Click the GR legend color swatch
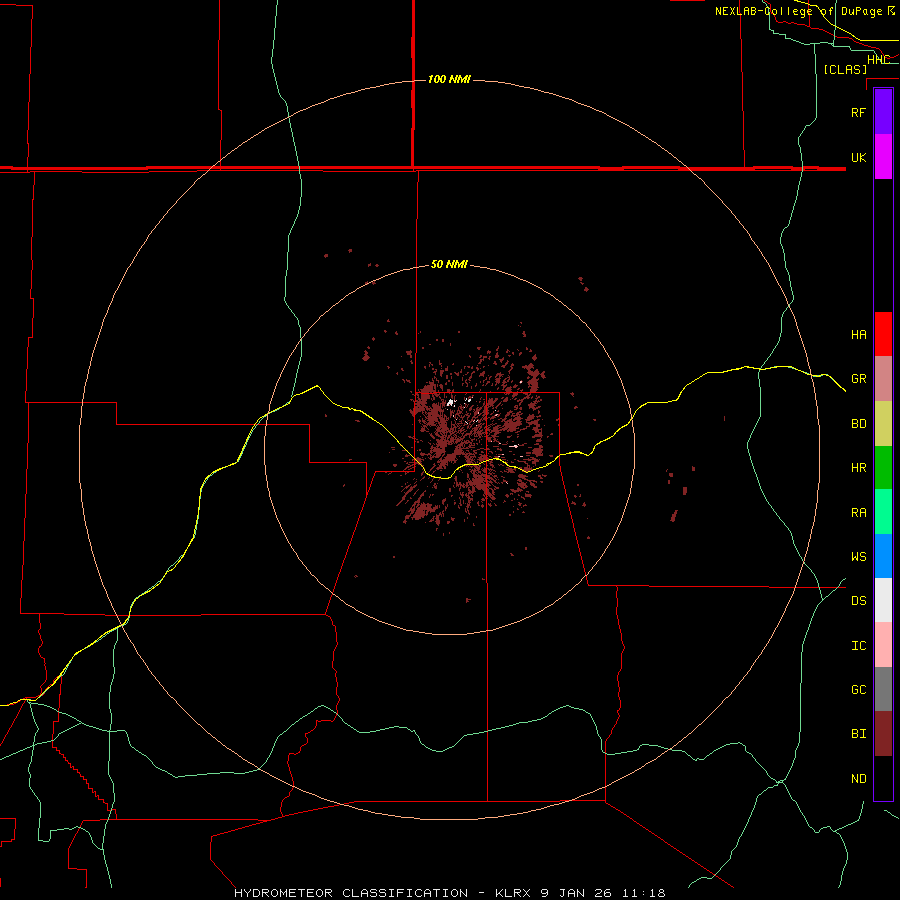 click(883, 379)
